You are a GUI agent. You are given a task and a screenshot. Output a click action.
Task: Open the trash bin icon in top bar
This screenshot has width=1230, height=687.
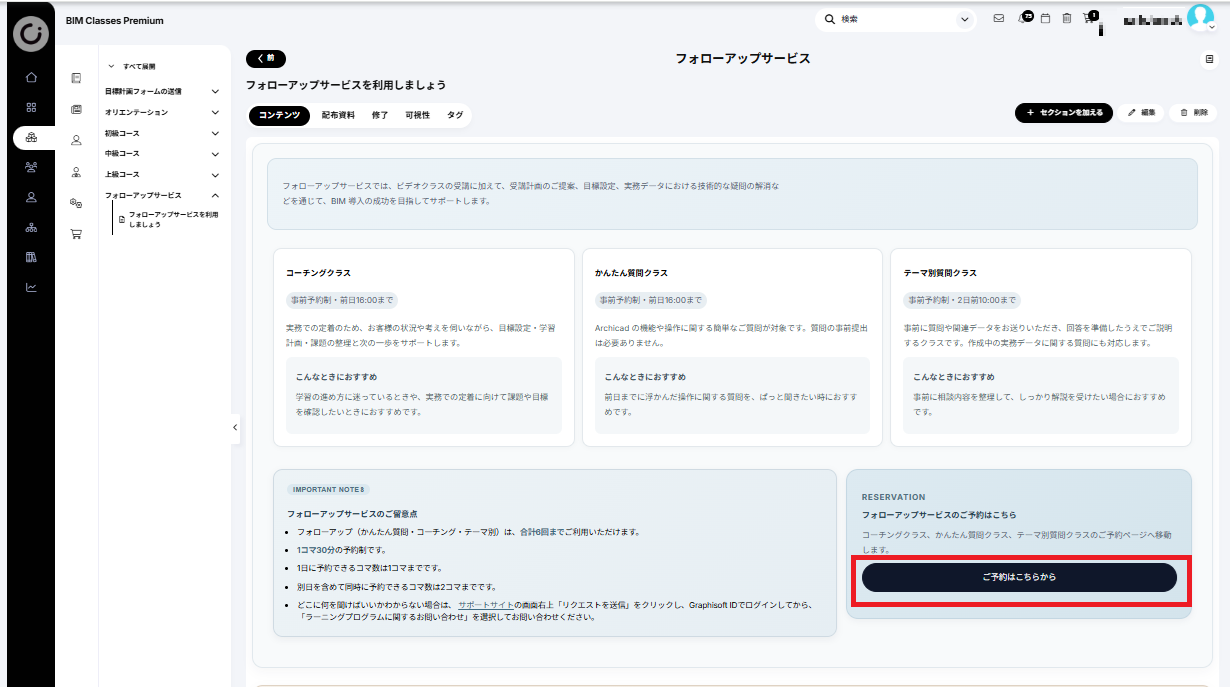[x=1067, y=18]
